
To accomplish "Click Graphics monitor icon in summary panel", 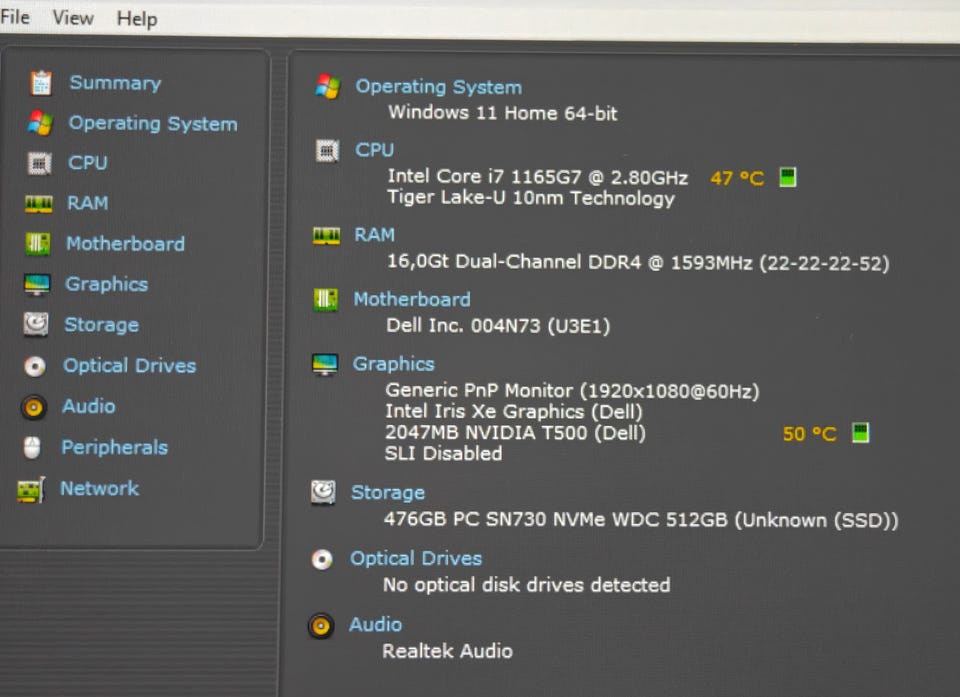I will [x=324, y=364].
